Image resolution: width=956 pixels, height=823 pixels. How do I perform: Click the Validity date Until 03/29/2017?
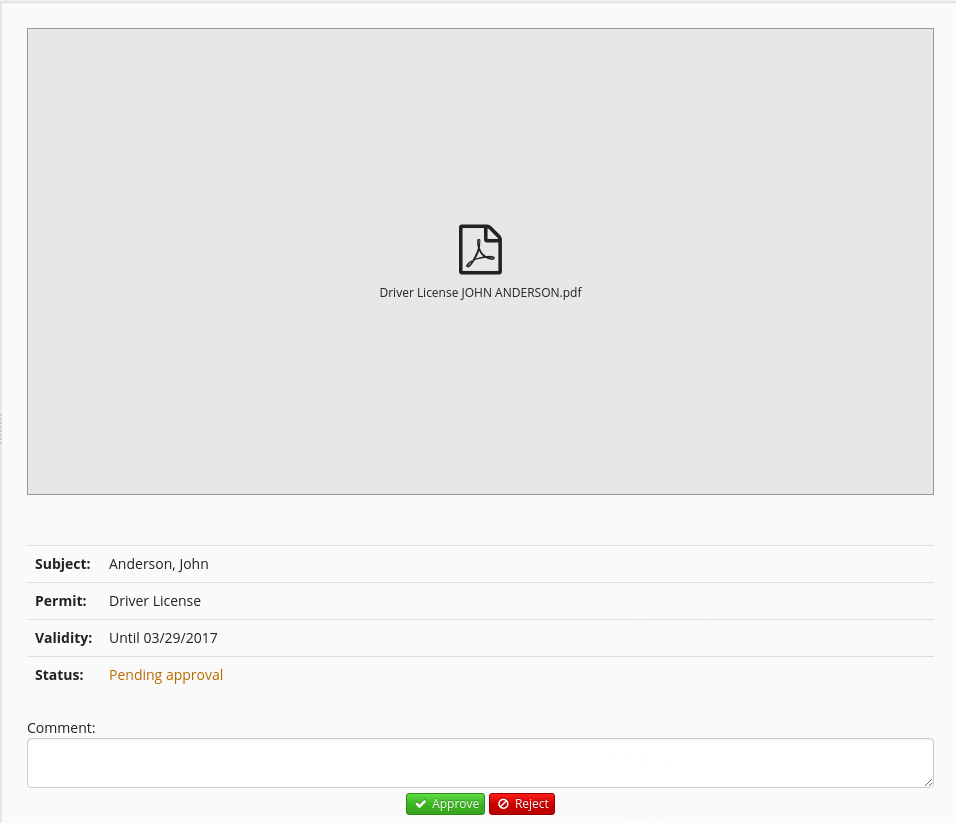click(163, 637)
